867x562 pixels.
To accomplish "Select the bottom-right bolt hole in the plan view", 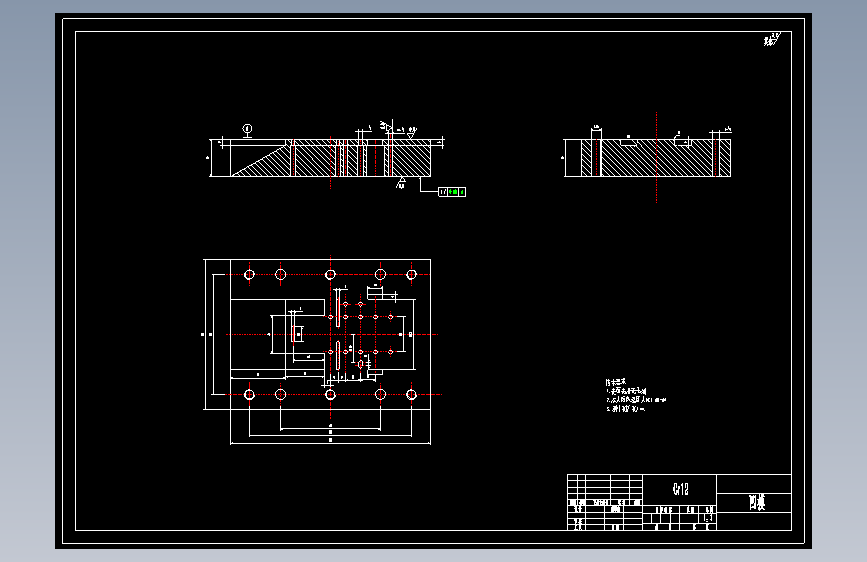I will pos(411,394).
